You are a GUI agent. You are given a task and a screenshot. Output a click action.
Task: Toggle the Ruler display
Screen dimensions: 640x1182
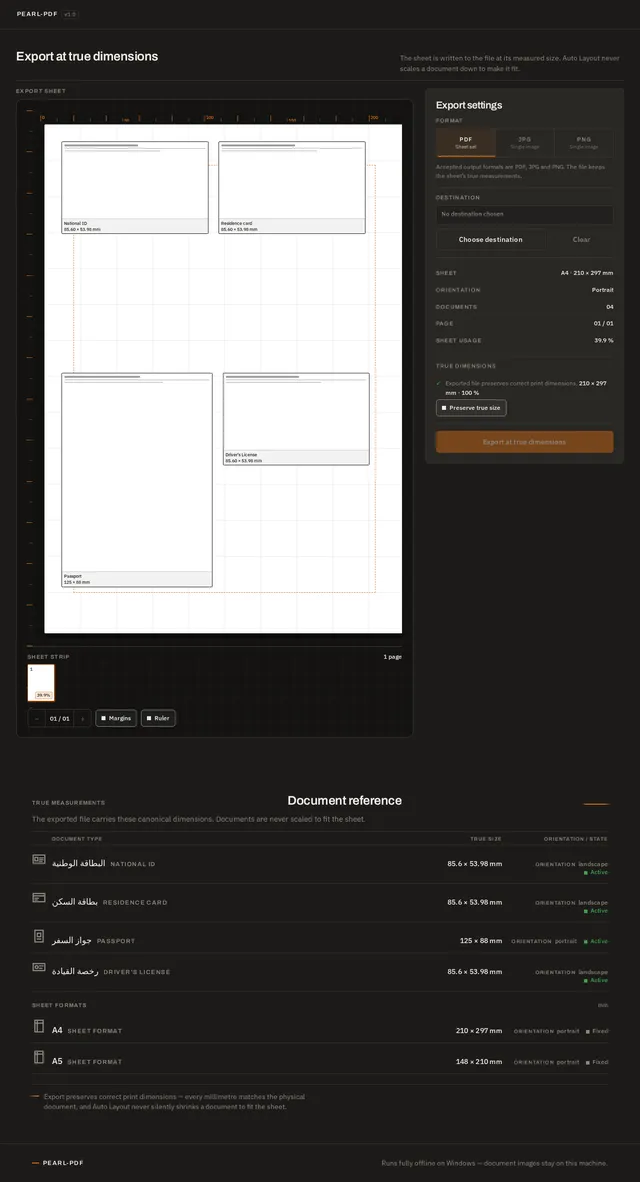(x=158, y=718)
